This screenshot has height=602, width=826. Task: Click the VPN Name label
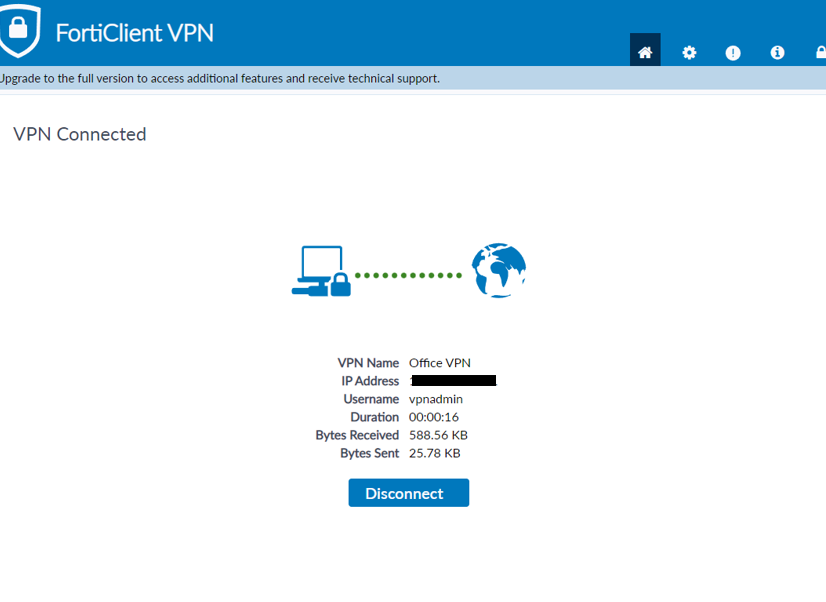pos(368,363)
